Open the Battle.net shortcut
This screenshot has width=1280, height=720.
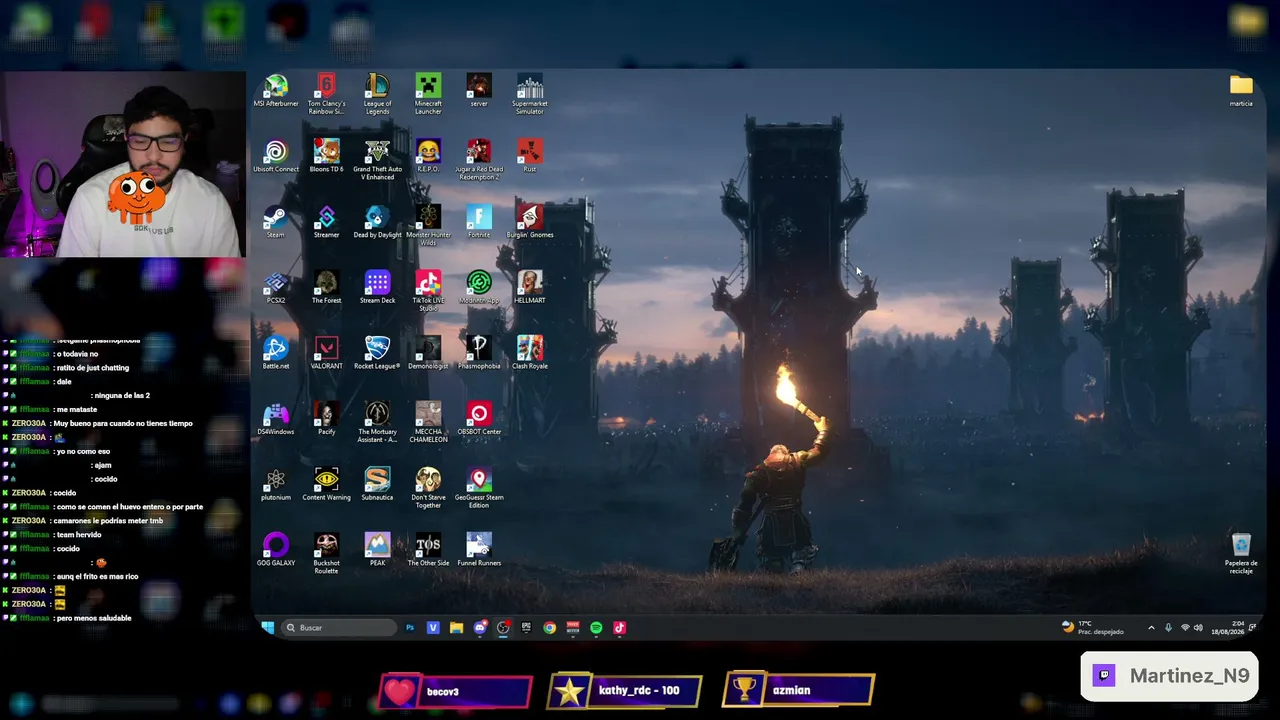275,353
